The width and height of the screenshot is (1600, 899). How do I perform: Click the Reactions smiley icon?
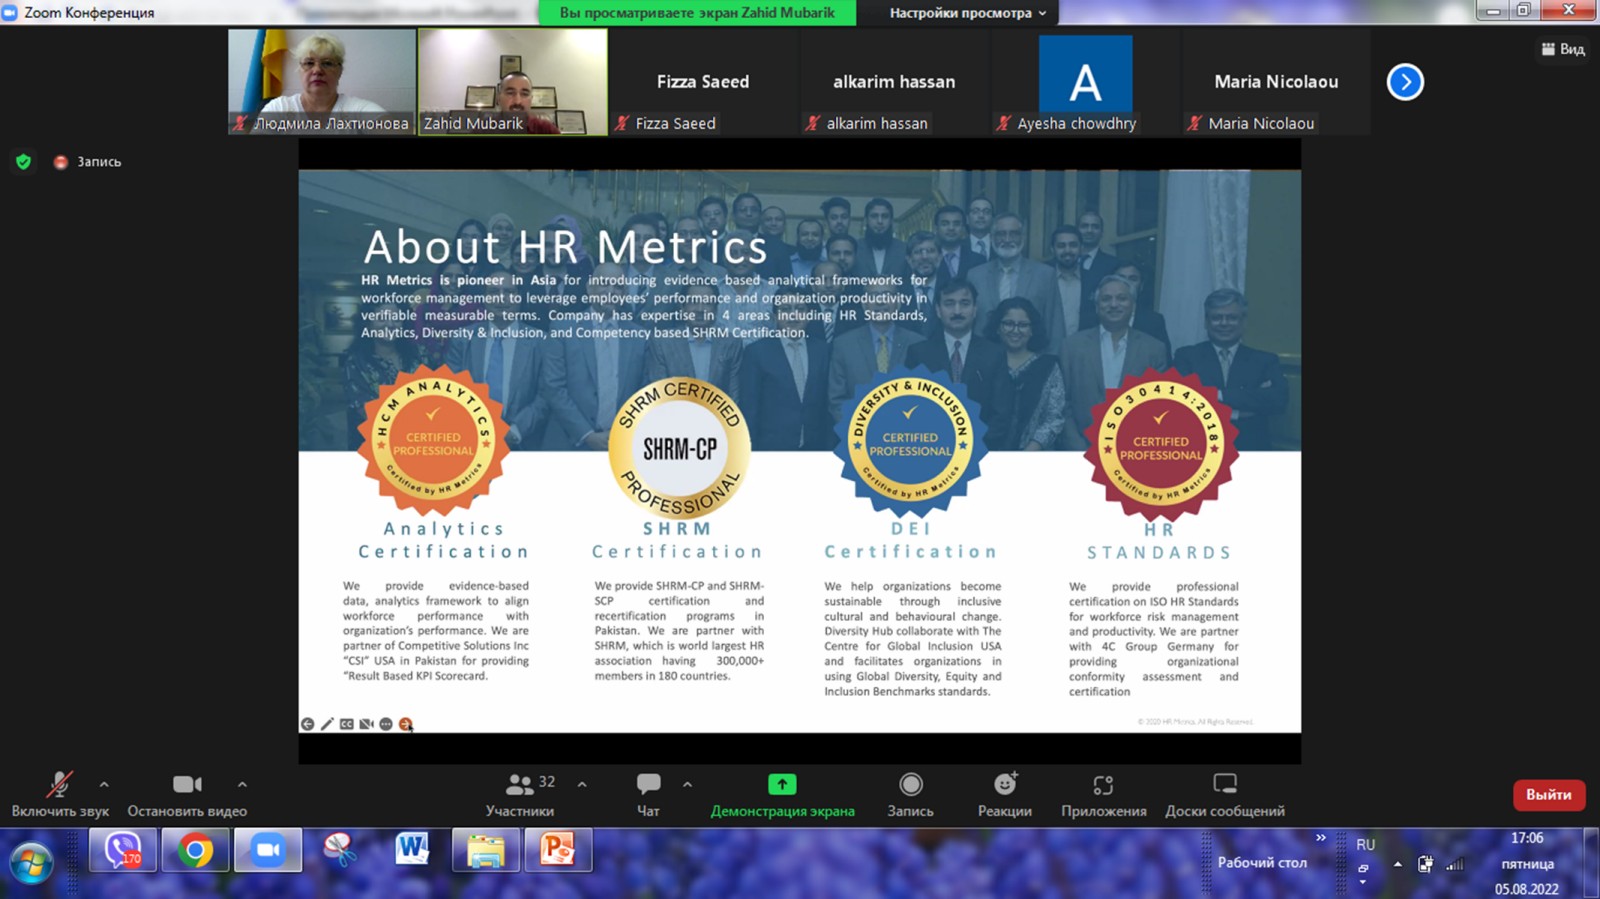(x=1004, y=785)
